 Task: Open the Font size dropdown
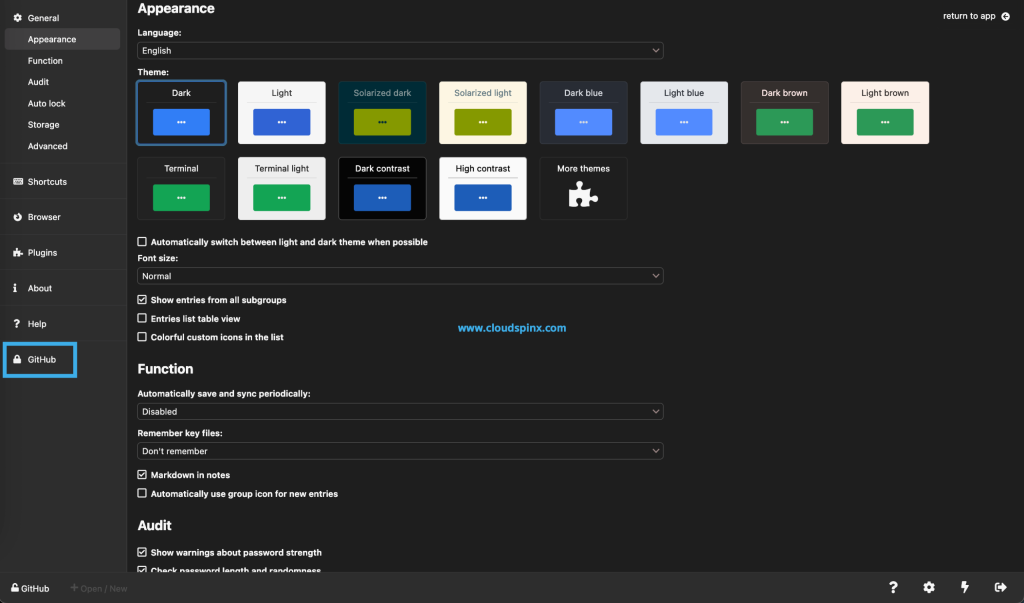tap(399, 275)
